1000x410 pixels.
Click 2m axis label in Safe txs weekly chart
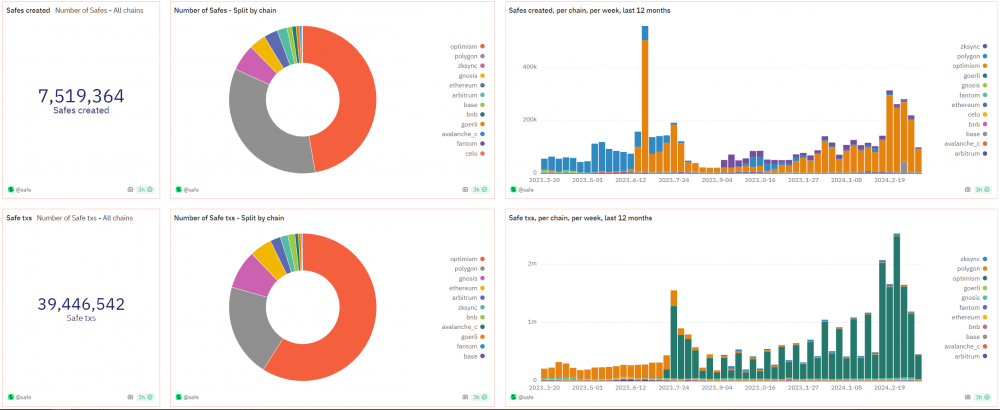(531, 263)
